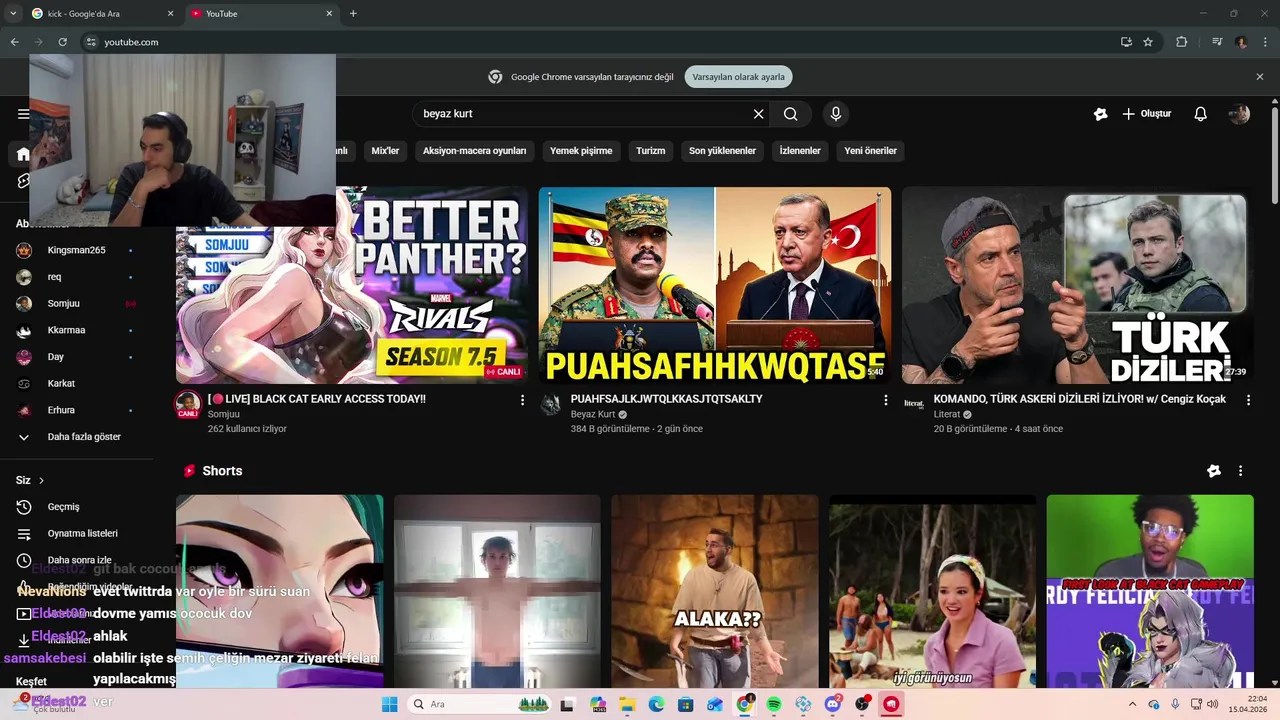The image size is (1280, 720).
Task: Click the YouTube search magnifier button
Action: pos(791,114)
